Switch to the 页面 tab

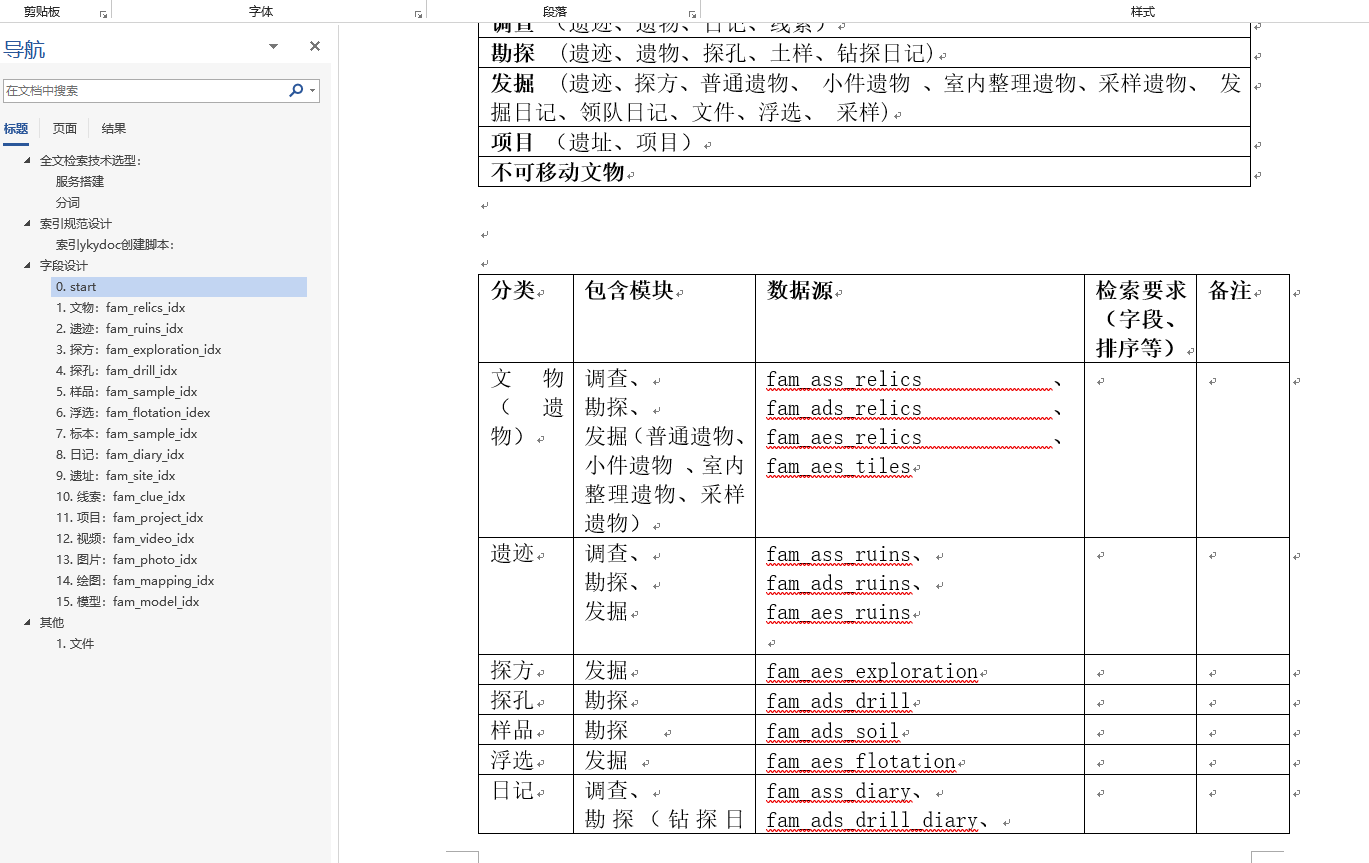point(65,128)
